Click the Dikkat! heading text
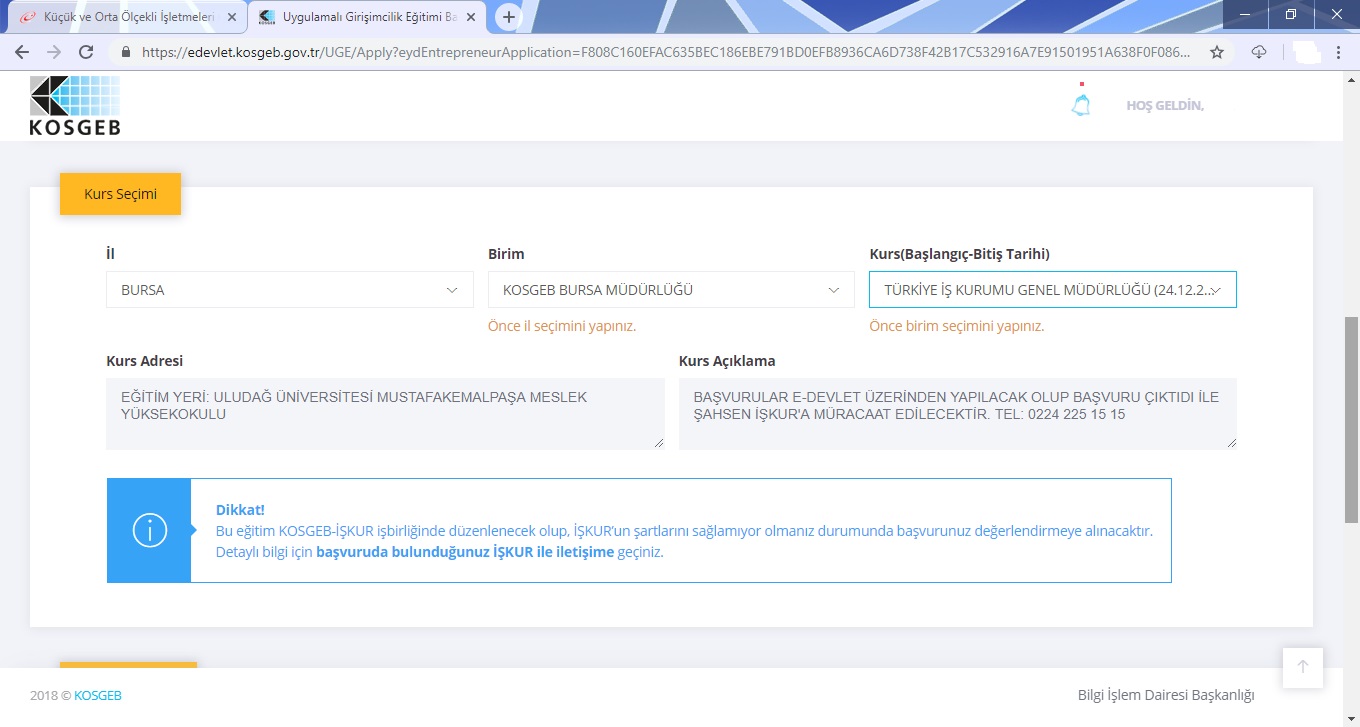 click(240, 510)
